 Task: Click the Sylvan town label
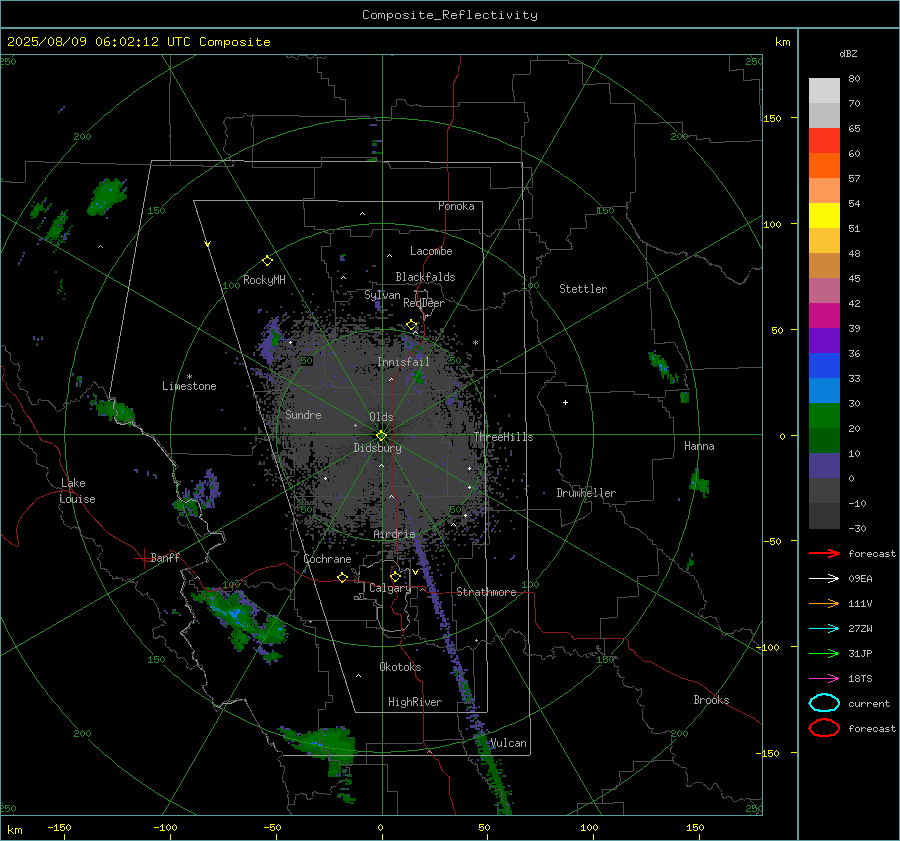click(x=382, y=295)
